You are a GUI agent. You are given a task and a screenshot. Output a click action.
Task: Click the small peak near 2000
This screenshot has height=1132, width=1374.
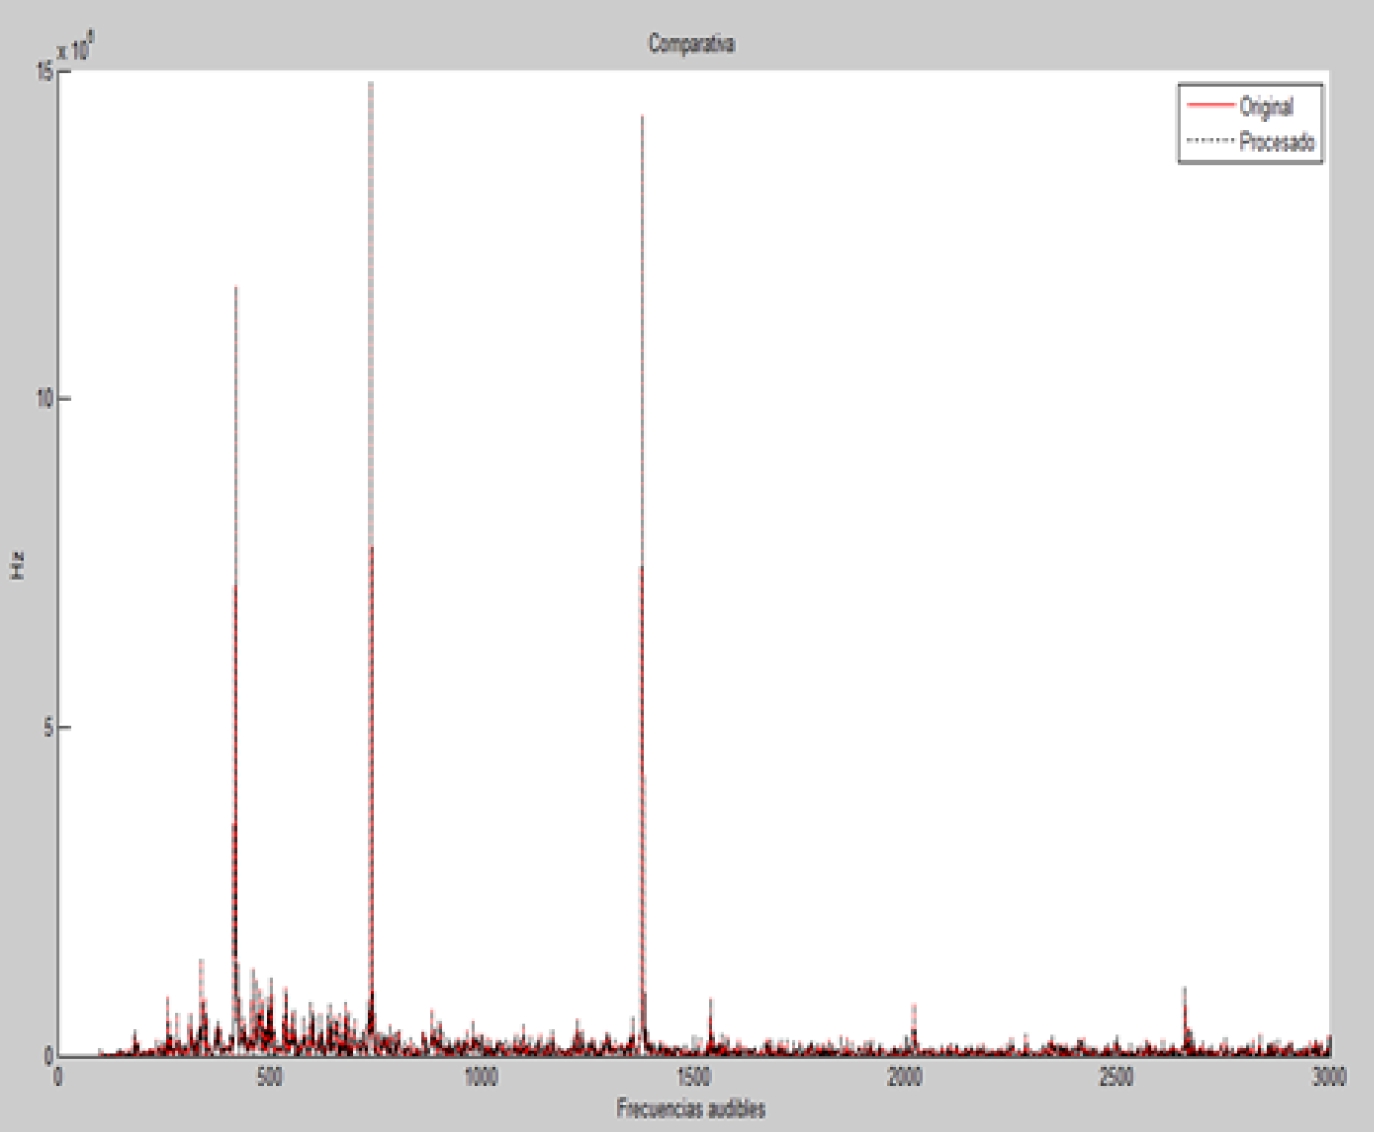coord(914,1006)
